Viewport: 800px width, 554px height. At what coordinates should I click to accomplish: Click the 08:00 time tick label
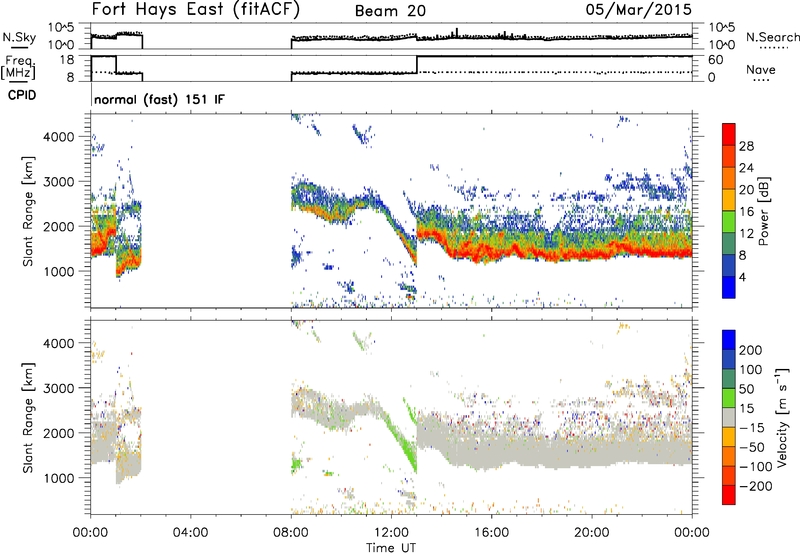291,533
